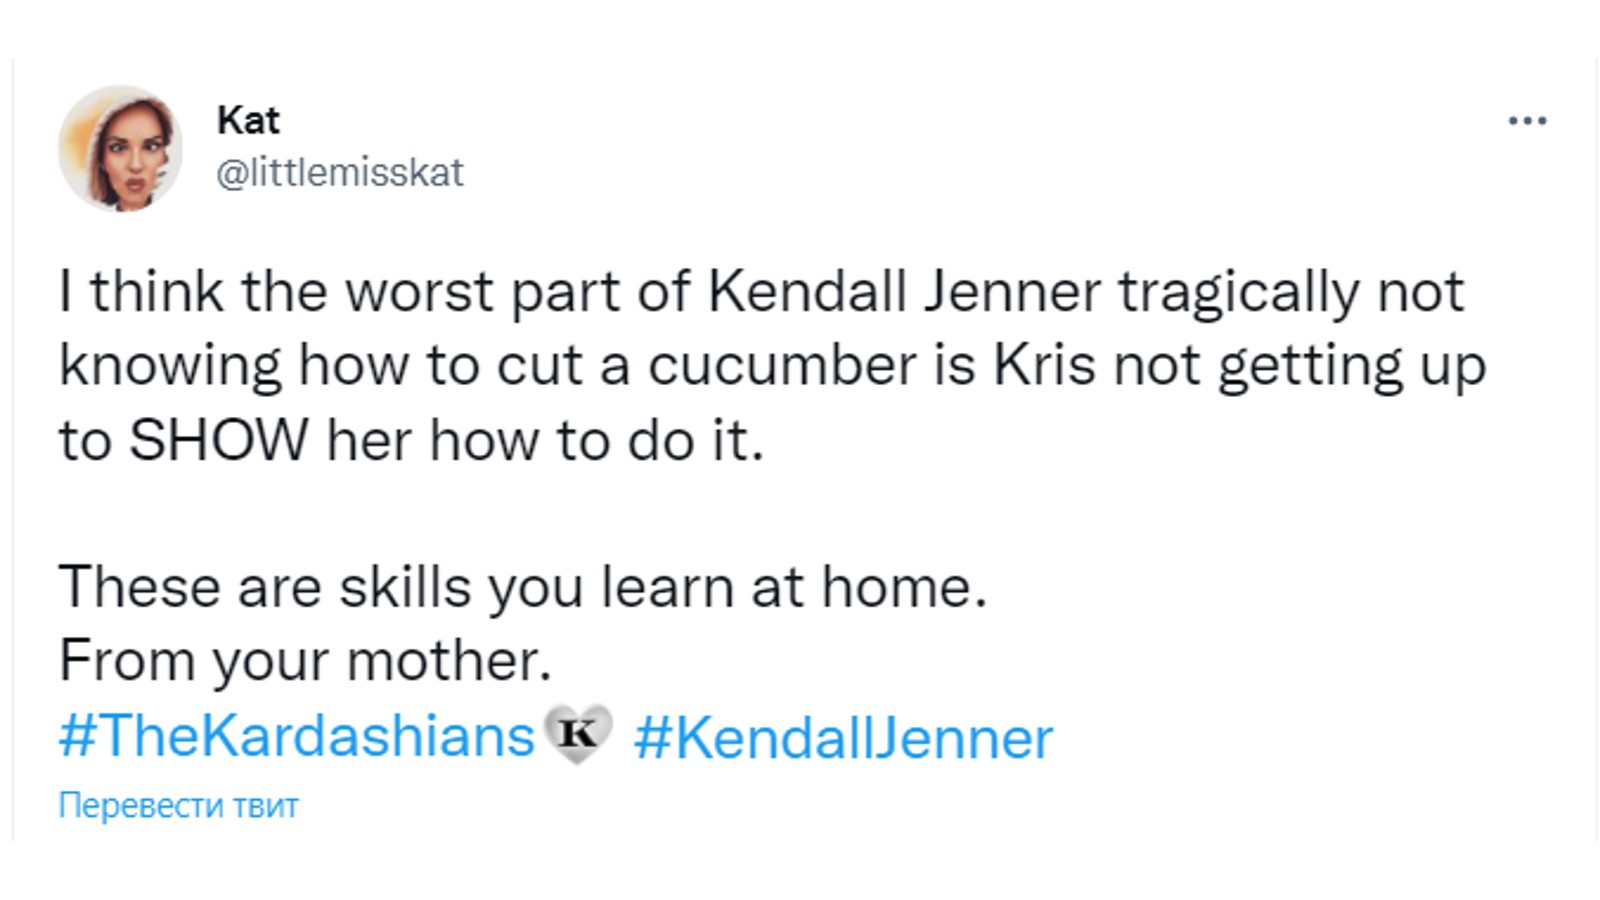
Task: Click the name "Kris" in the tweet text
Action: [x=1043, y=366]
